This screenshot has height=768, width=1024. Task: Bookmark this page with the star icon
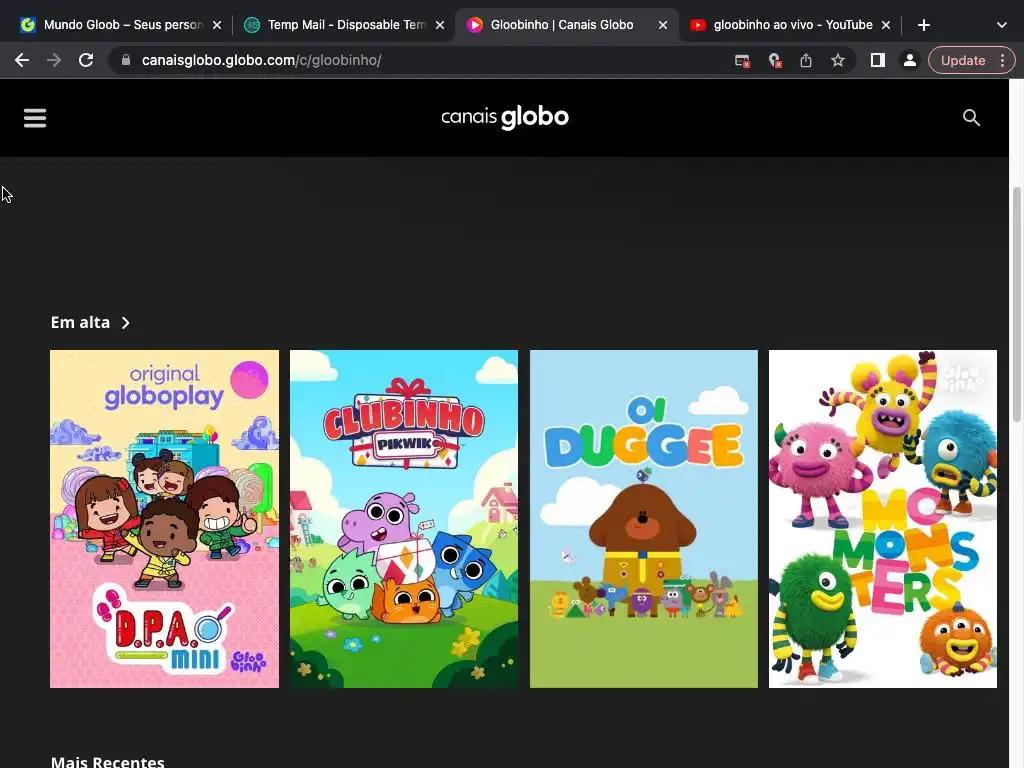tap(838, 61)
